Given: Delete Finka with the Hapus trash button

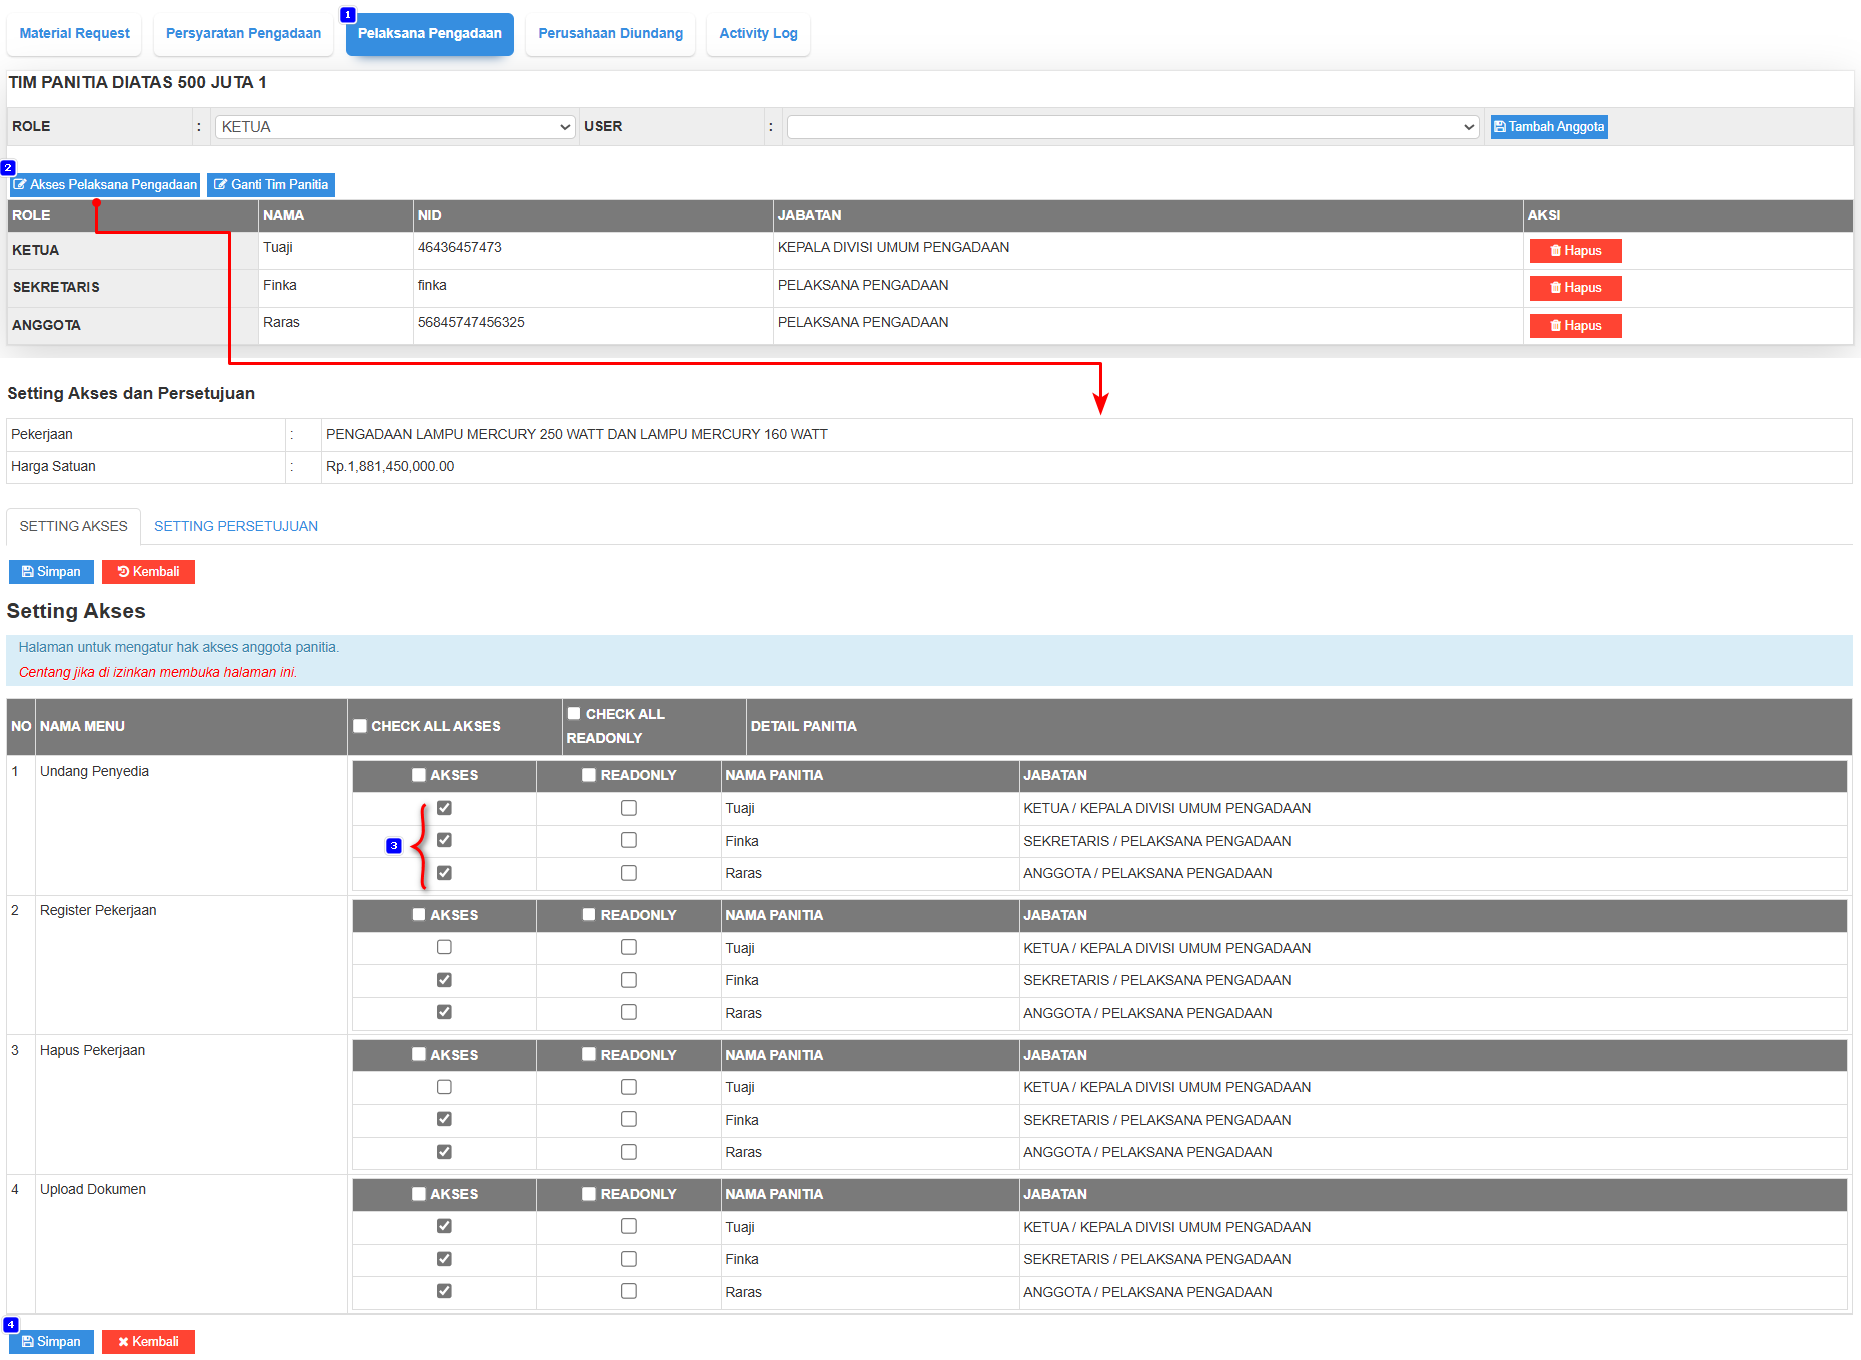Looking at the screenshot, I should point(1575,288).
